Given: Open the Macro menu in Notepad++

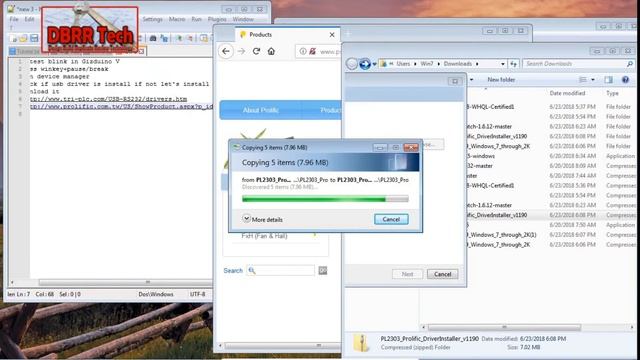Looking at the screenshot, I should [x=177, y=19].
